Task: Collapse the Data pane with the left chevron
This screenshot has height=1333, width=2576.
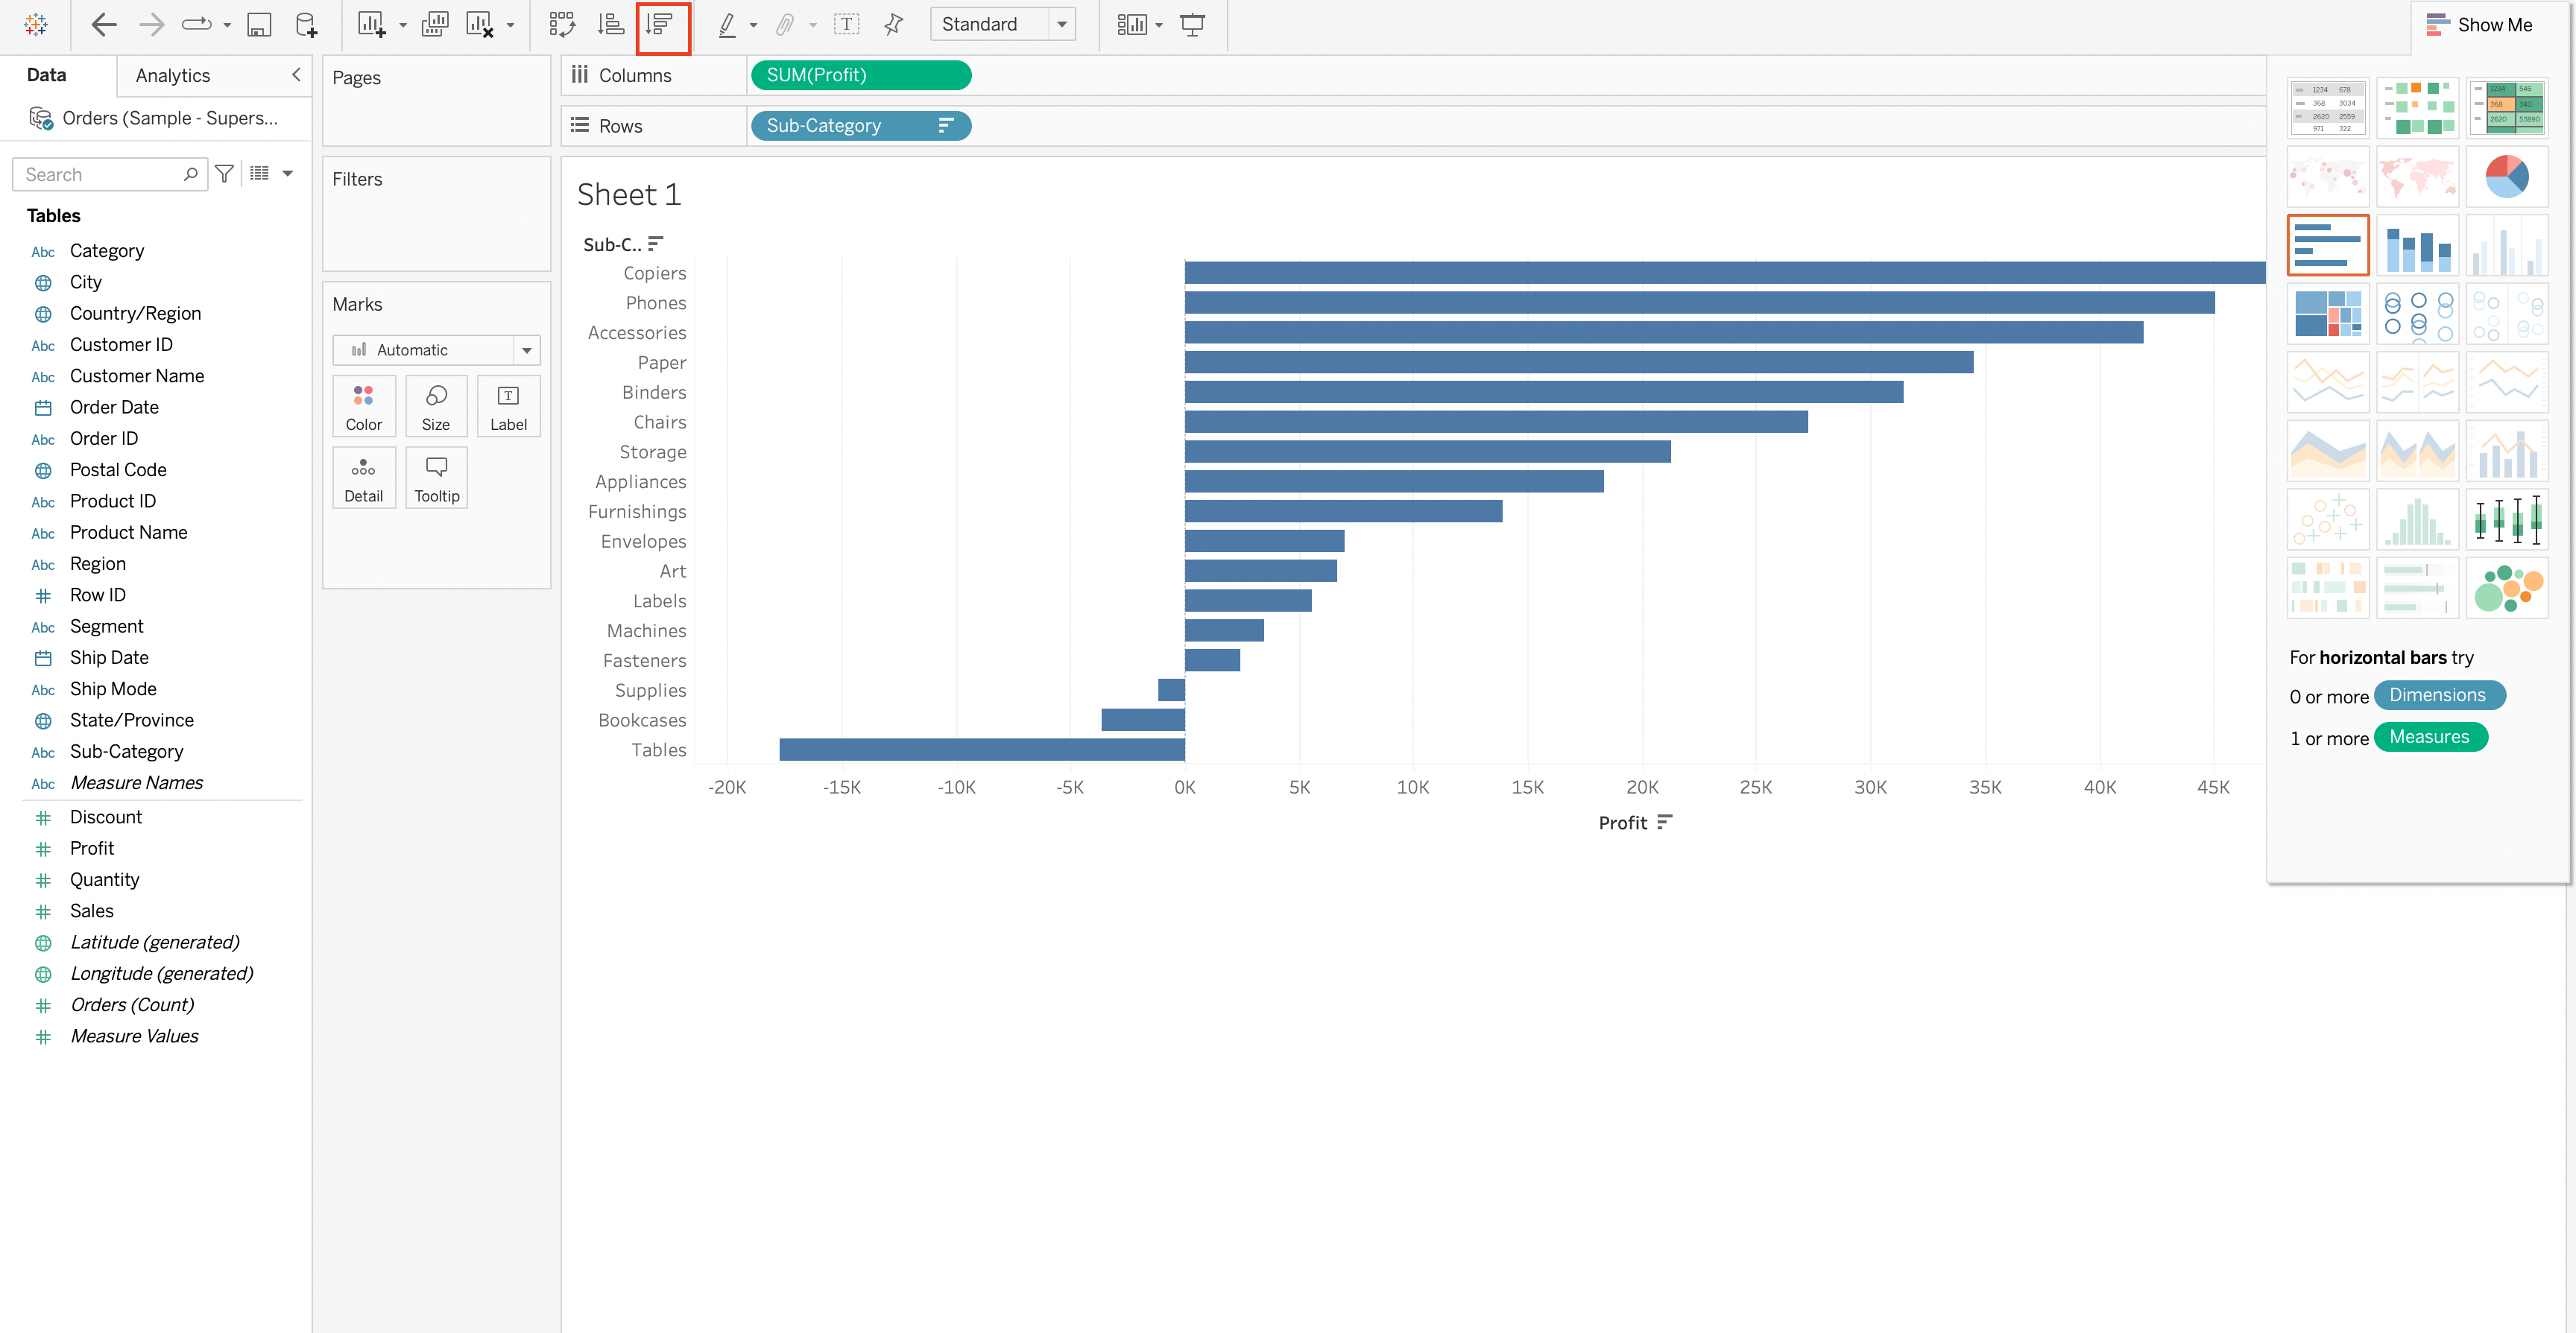Action: pyautogui.click(x=295, y=74)
